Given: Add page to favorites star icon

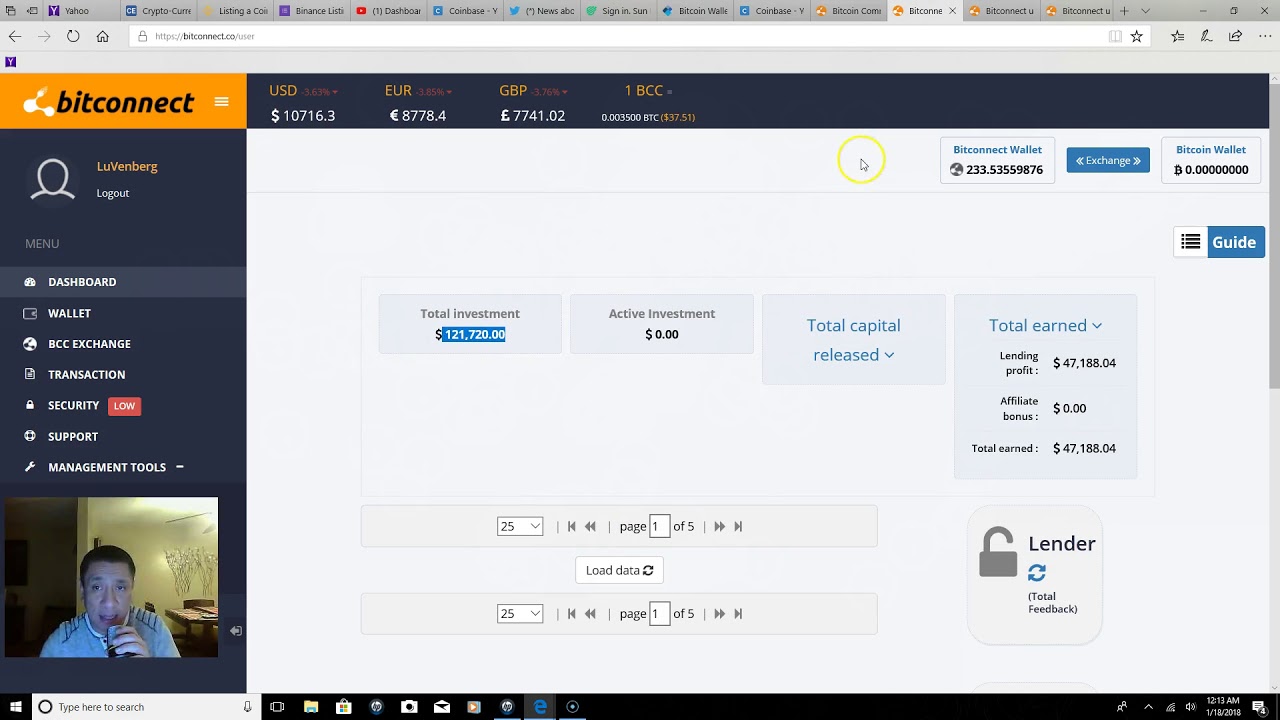Looking at the screenshot, I should pyautogui.click(x=1136, y=36).
